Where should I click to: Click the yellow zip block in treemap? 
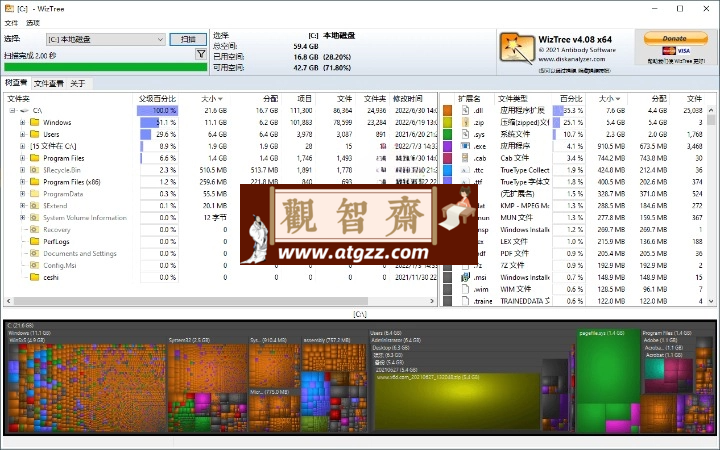click(x=457, y=401)
